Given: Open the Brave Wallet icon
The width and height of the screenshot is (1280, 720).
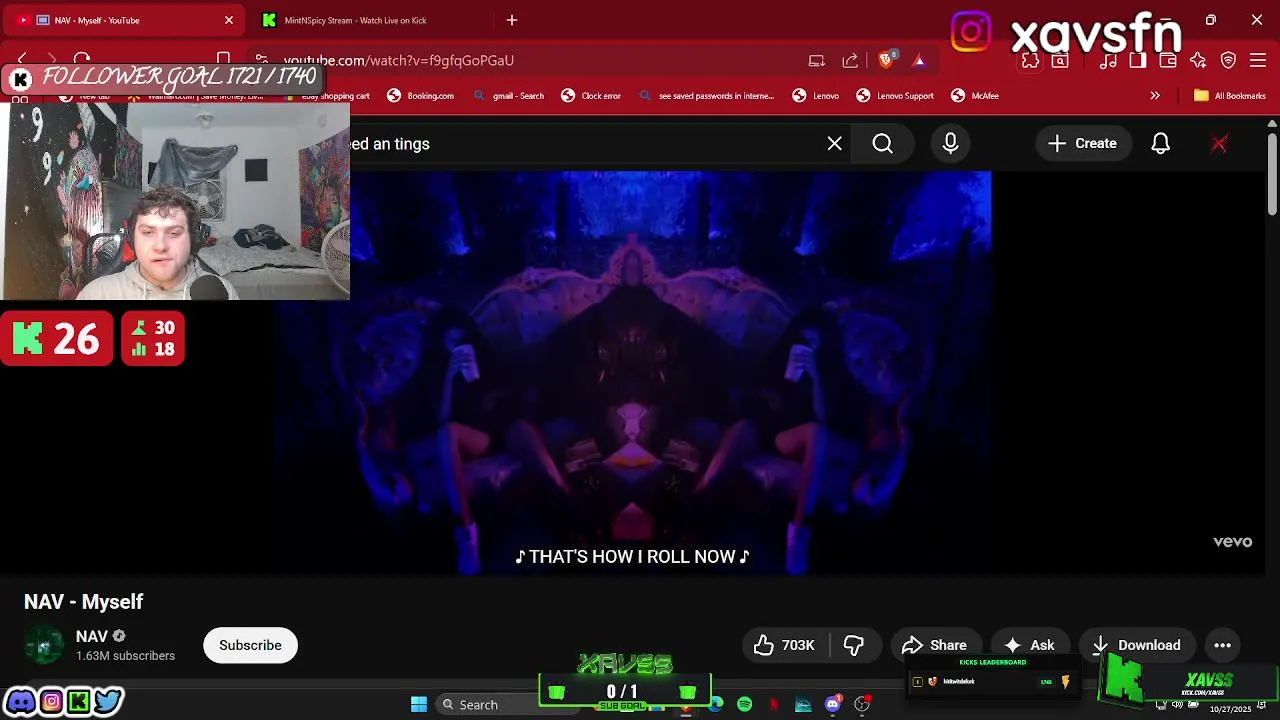Looking at the screenshot, I should pyautogui.click(x=1168, y=60).
